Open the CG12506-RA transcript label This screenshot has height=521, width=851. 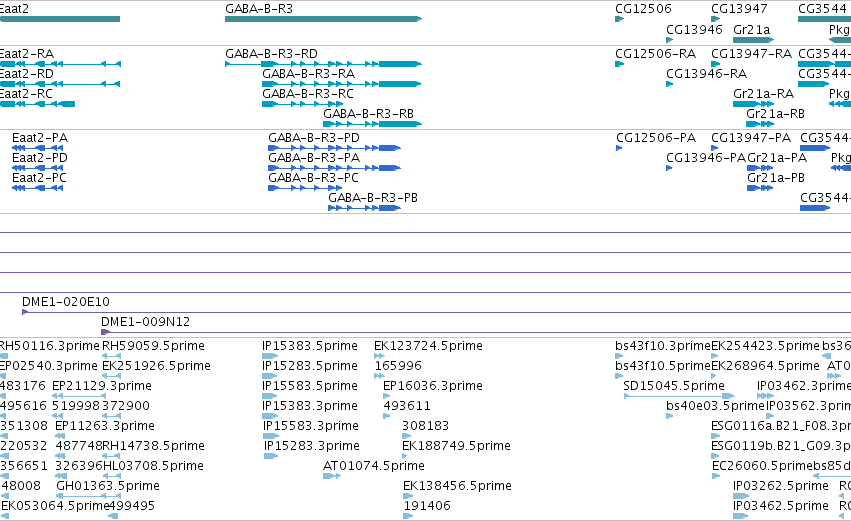[x=656, y=54]
